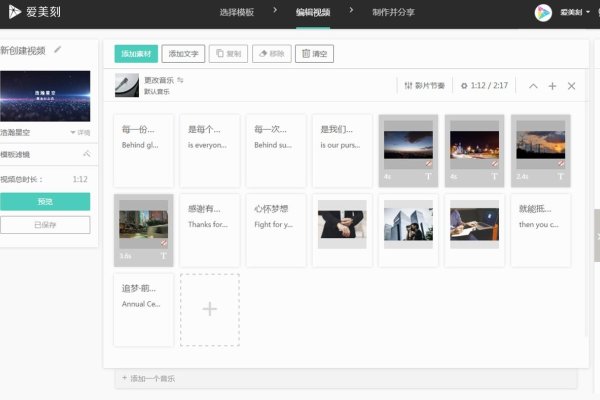Screen dimensions: 600x400
Task: Click the T text icon on the 2.4s clip
Action: (561, 176)
